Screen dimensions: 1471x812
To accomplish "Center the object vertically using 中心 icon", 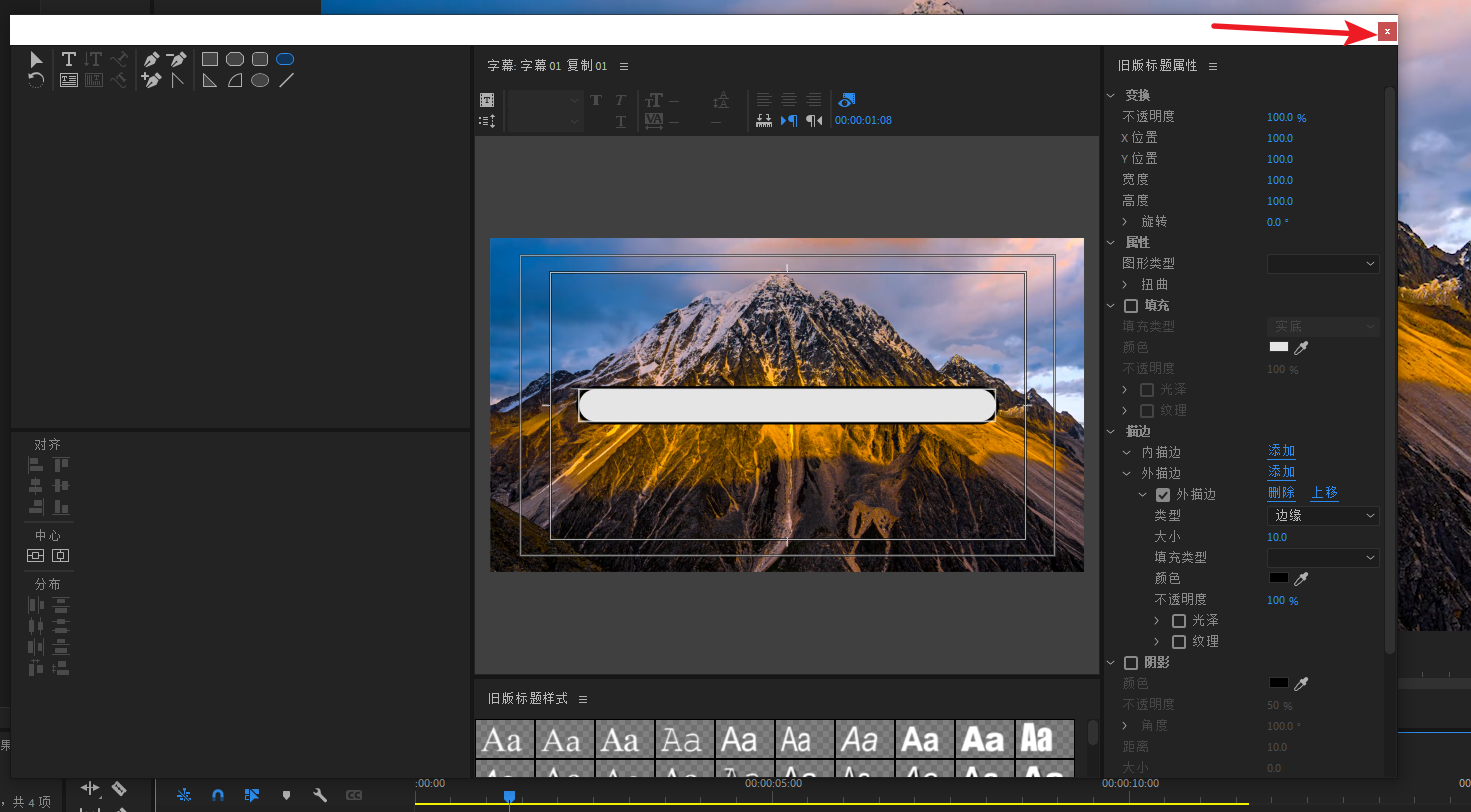I will 36,556.
